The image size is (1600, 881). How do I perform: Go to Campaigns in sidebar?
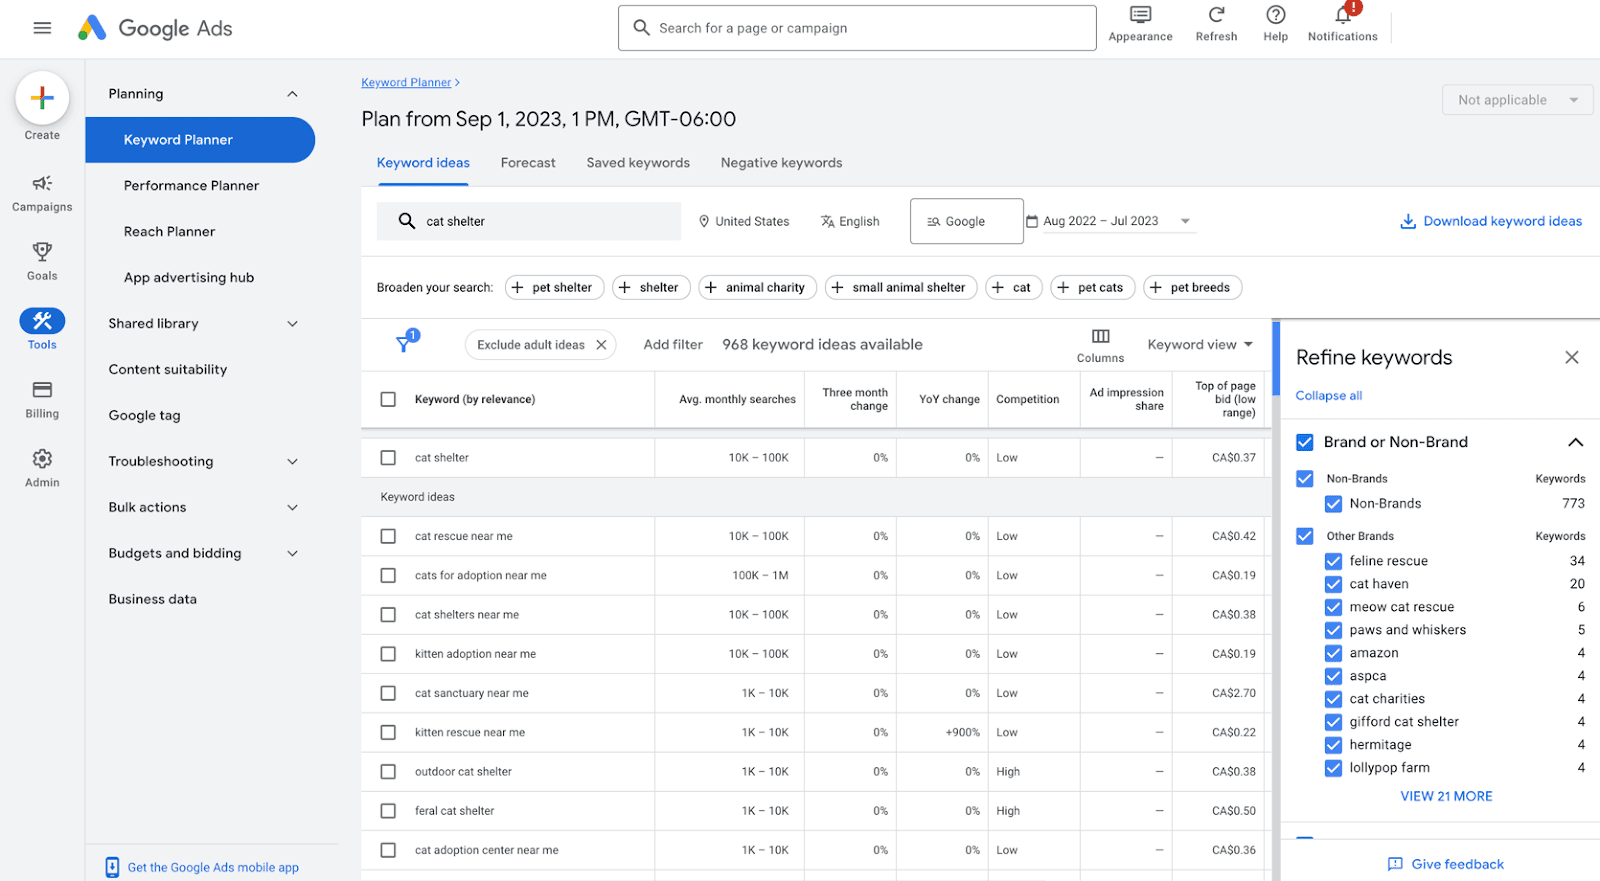(x=42, y=193)
